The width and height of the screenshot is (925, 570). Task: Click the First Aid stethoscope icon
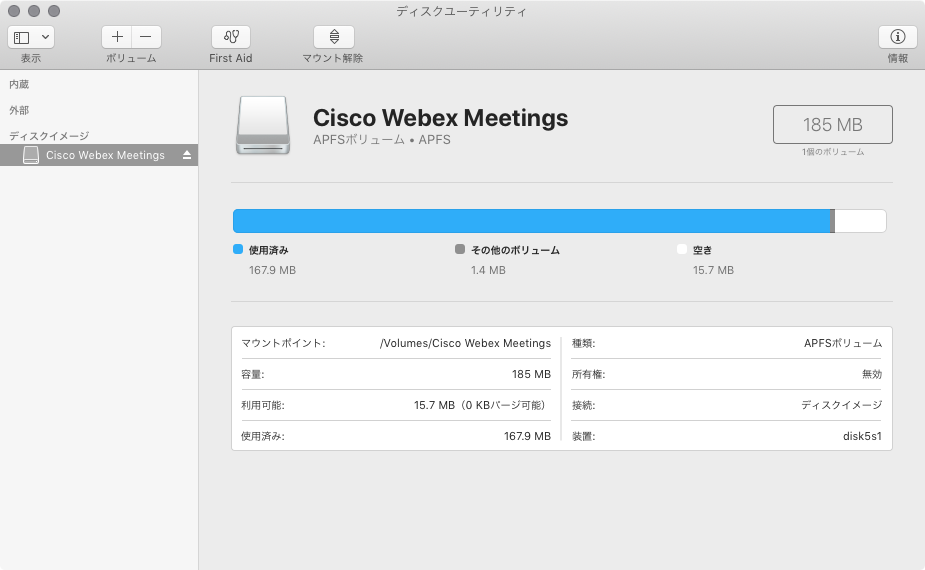pyautogui.click(x=231, y=37)
